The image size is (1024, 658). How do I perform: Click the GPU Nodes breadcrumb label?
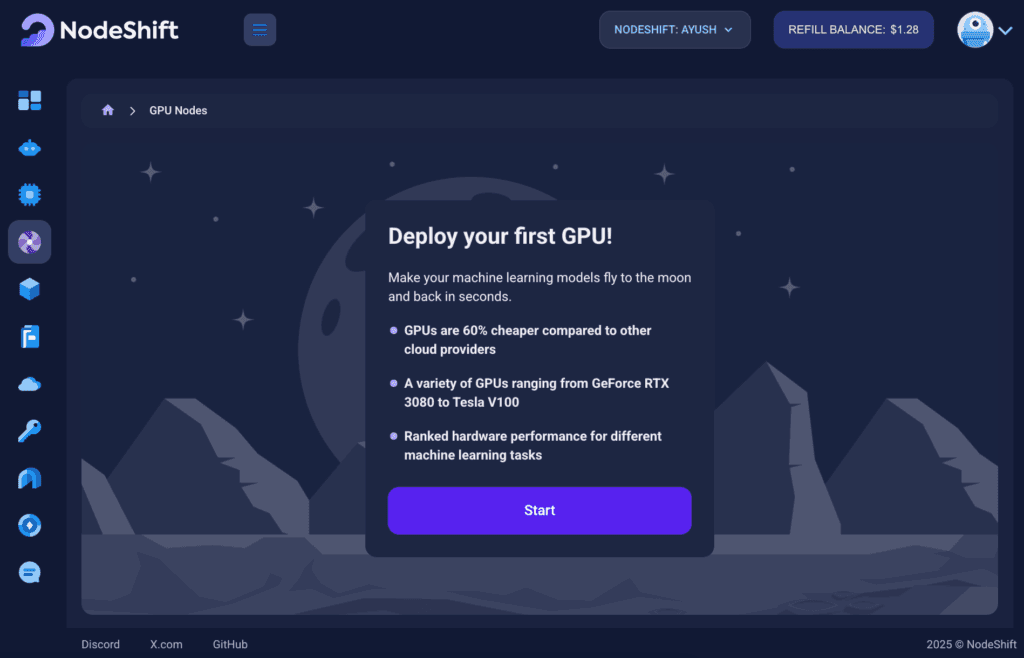[x=178, y=110]
